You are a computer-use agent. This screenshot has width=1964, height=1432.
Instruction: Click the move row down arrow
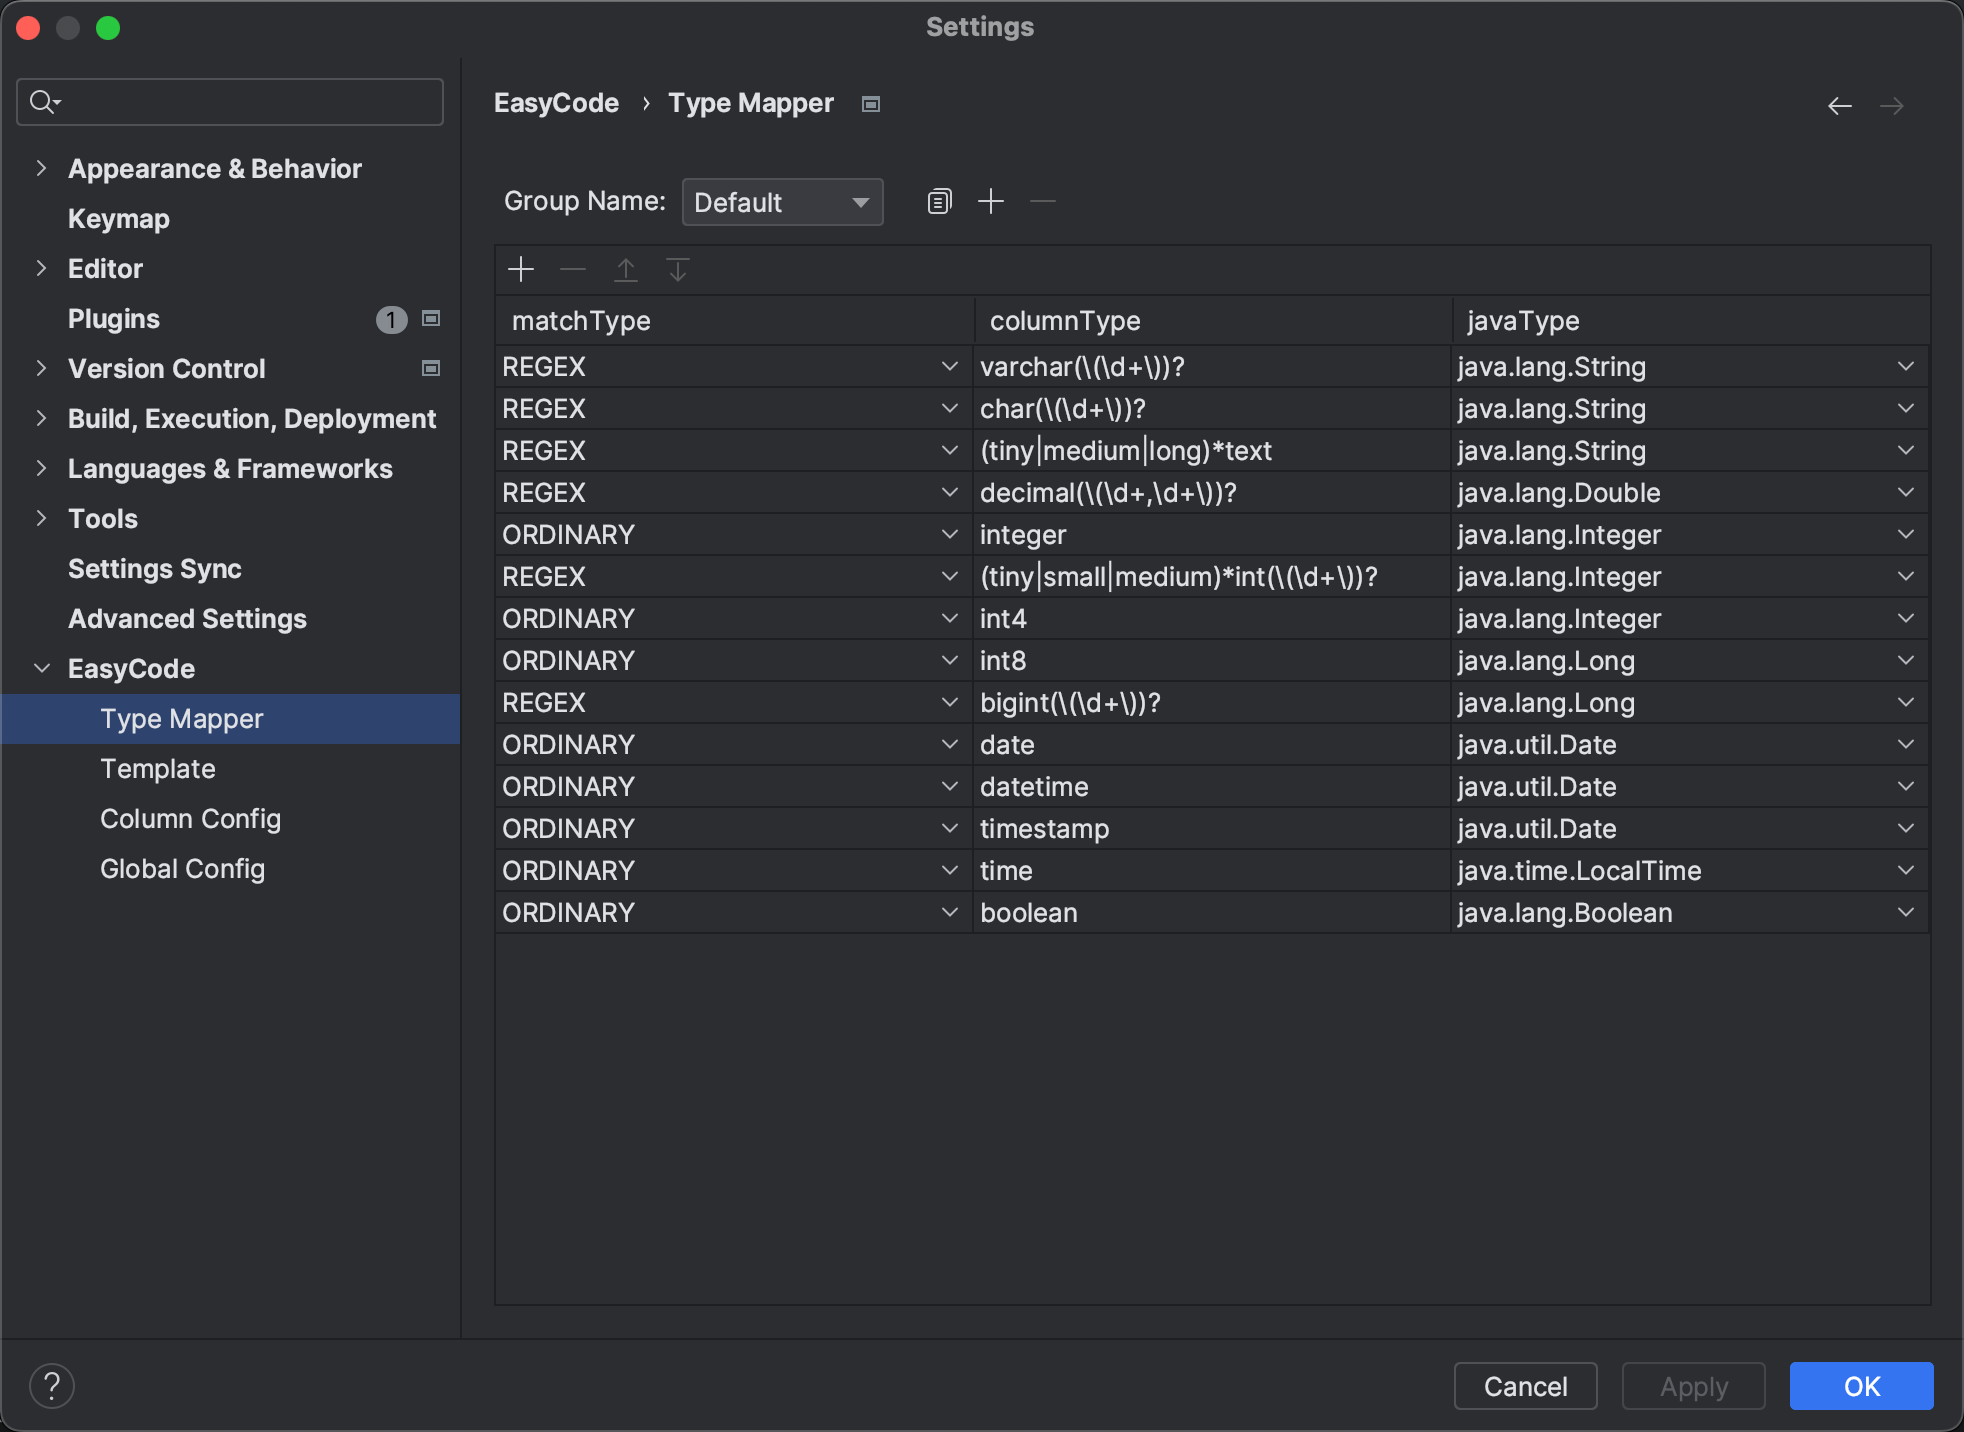(x=678, y=270)
